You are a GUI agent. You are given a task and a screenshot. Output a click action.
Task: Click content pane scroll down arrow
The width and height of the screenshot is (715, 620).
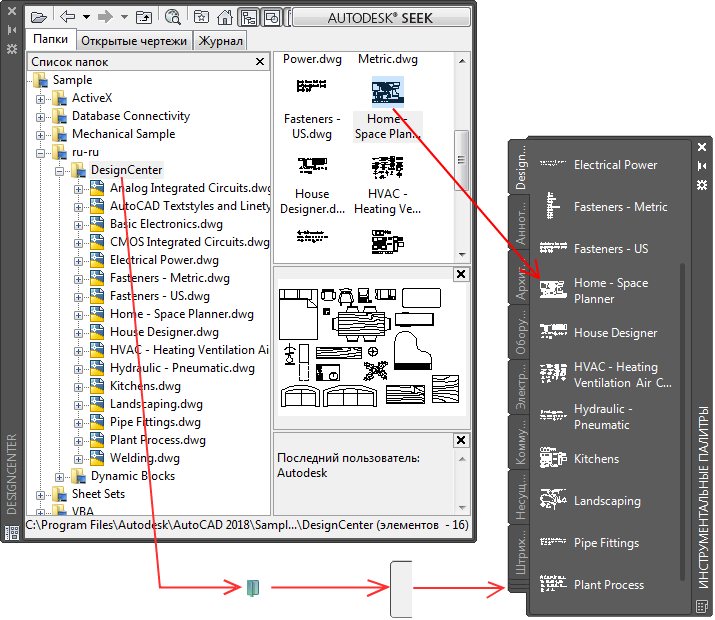point(462,254)
